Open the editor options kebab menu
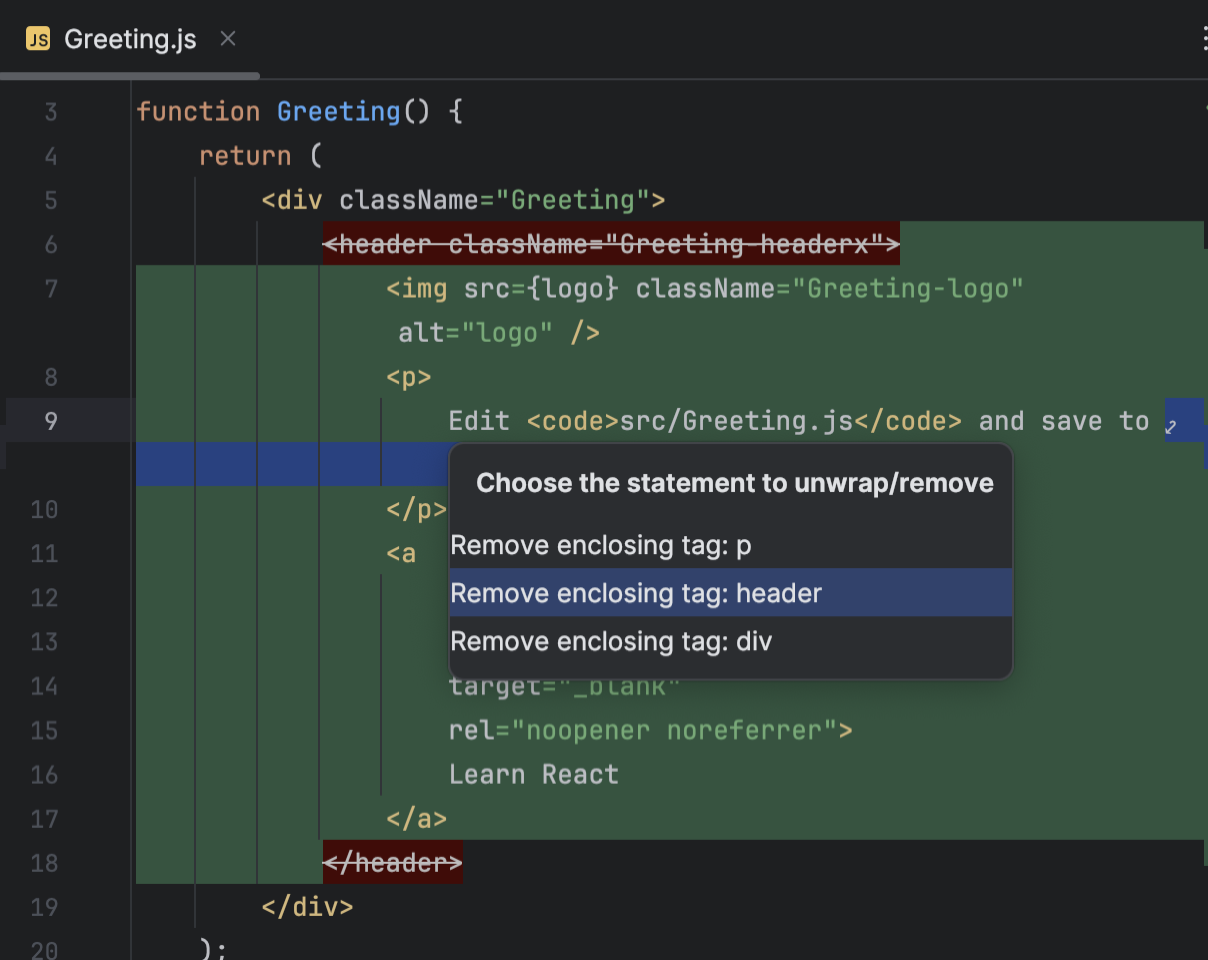1208x960 pixels. pyautogui.click(x=1203, y=38)
